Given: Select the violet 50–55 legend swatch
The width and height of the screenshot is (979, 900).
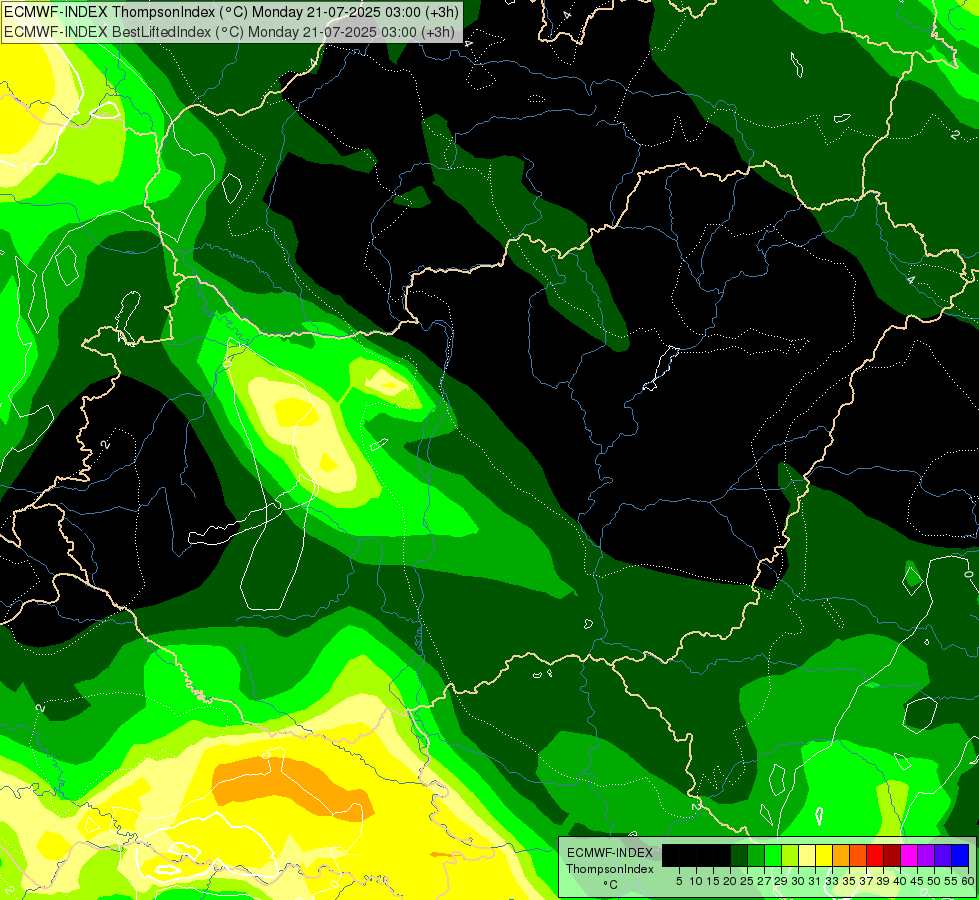Looking at the screenshot, I should [x=943, y=855].
